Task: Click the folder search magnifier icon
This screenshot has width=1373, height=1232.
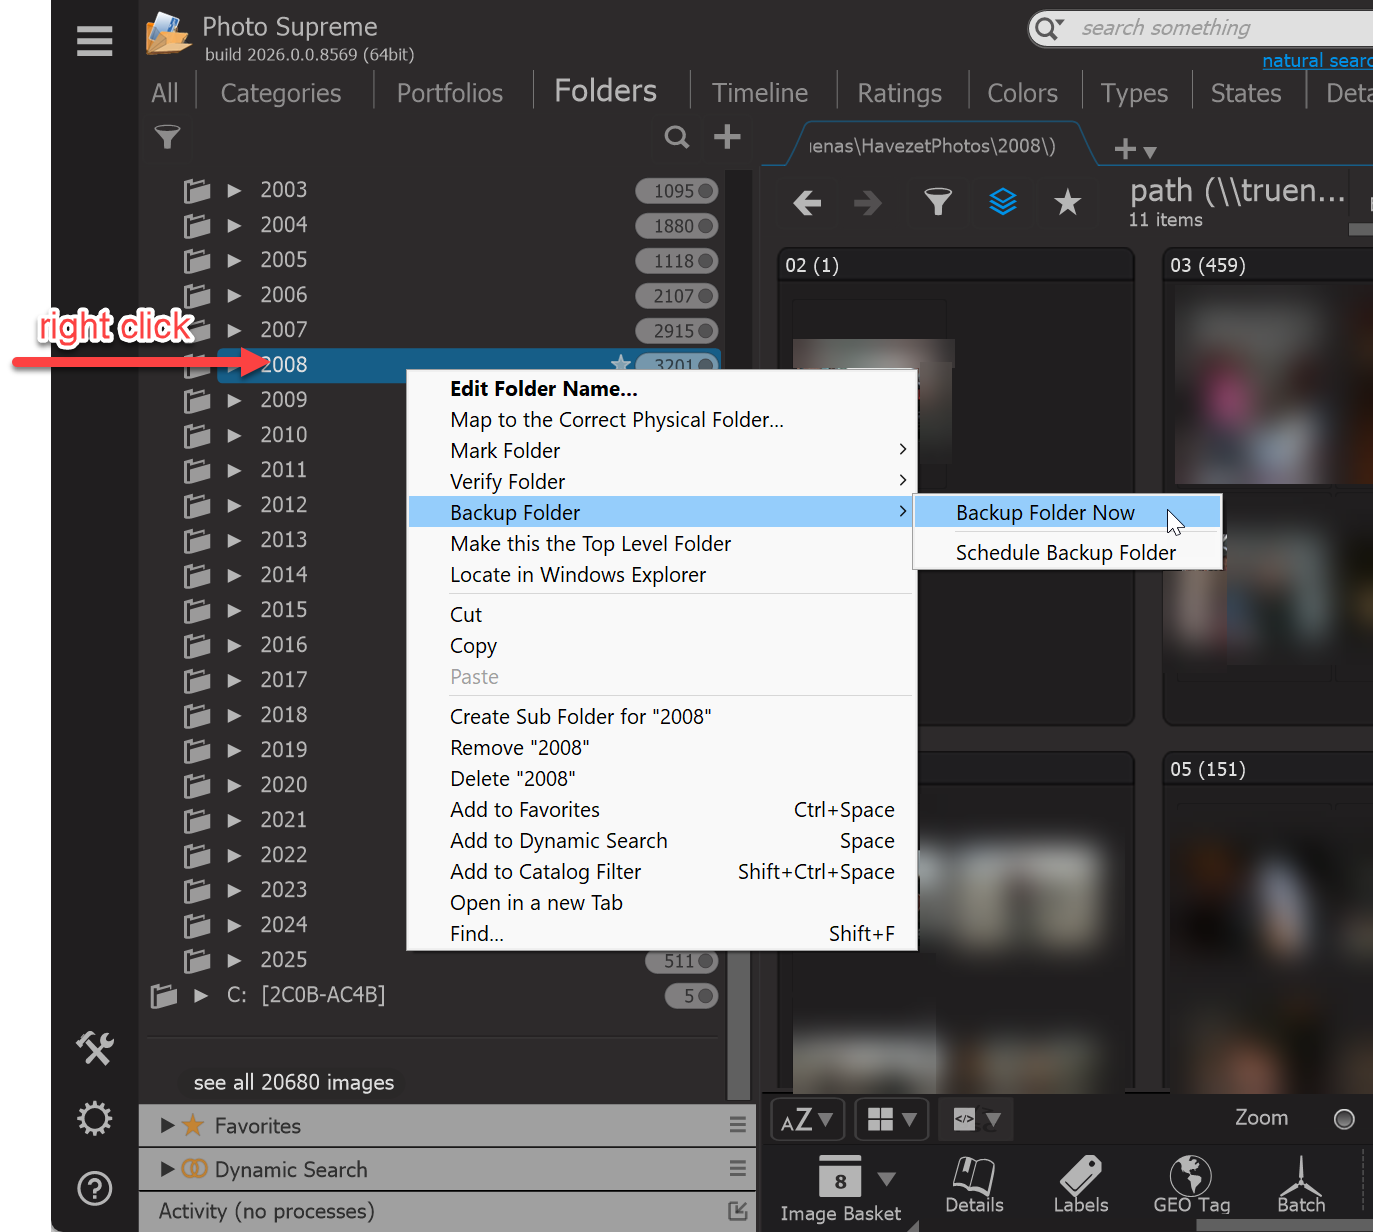Action: click(x=677, y=137)
